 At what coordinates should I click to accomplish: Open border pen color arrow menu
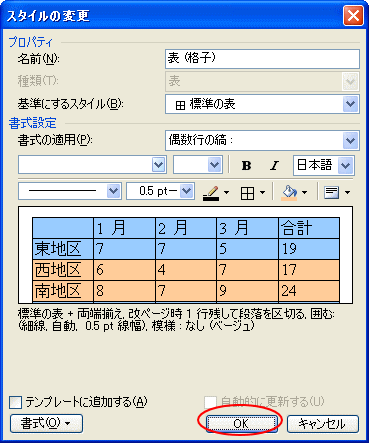click(x=226, y=193)
